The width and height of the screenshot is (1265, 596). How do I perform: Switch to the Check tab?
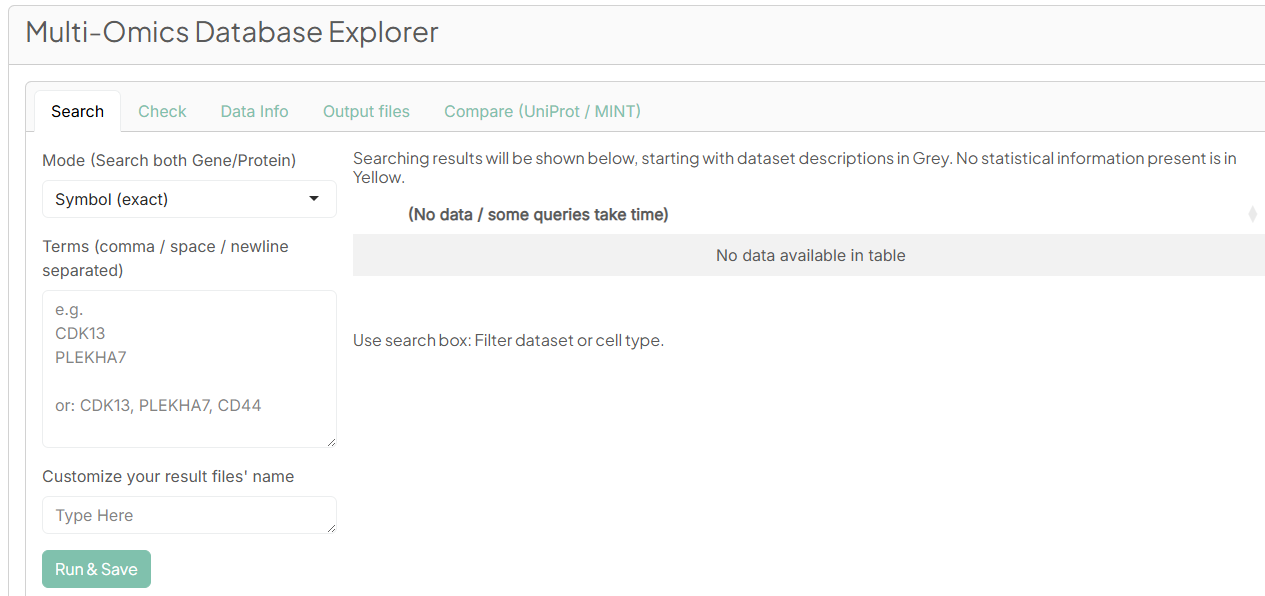click(x=161, y=111)
